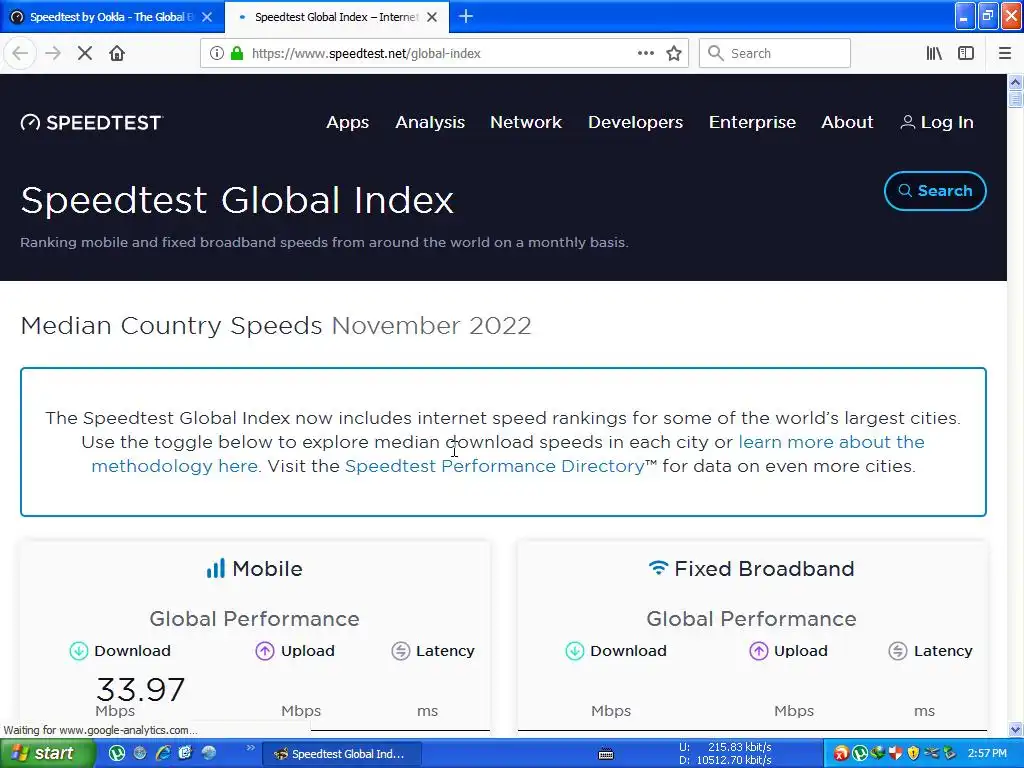Click the '33.97' mobile download value
The height and width of the screenshot is (768, 1024).
tap(140, 689)
